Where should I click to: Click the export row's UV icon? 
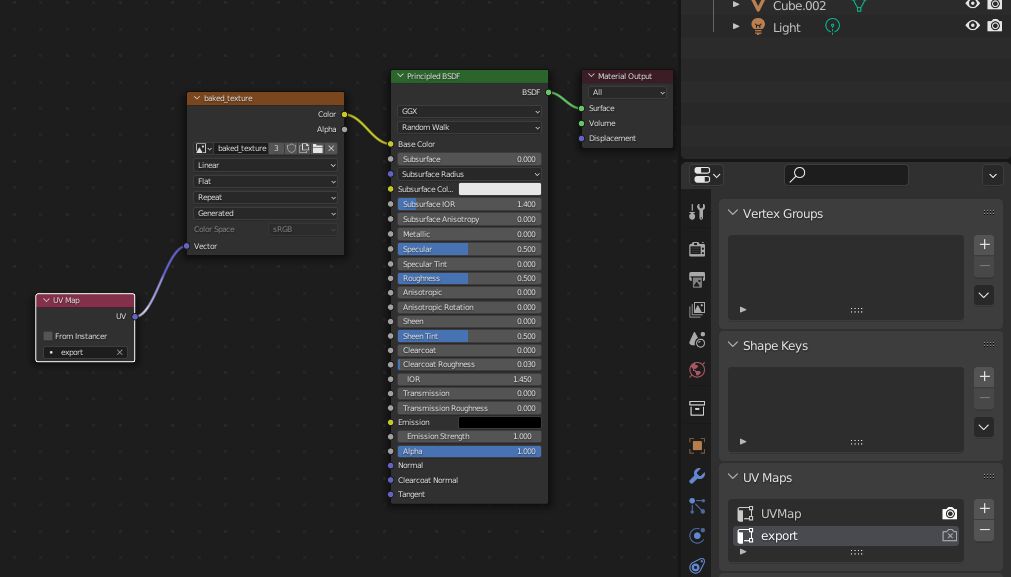tap(745, 536)
